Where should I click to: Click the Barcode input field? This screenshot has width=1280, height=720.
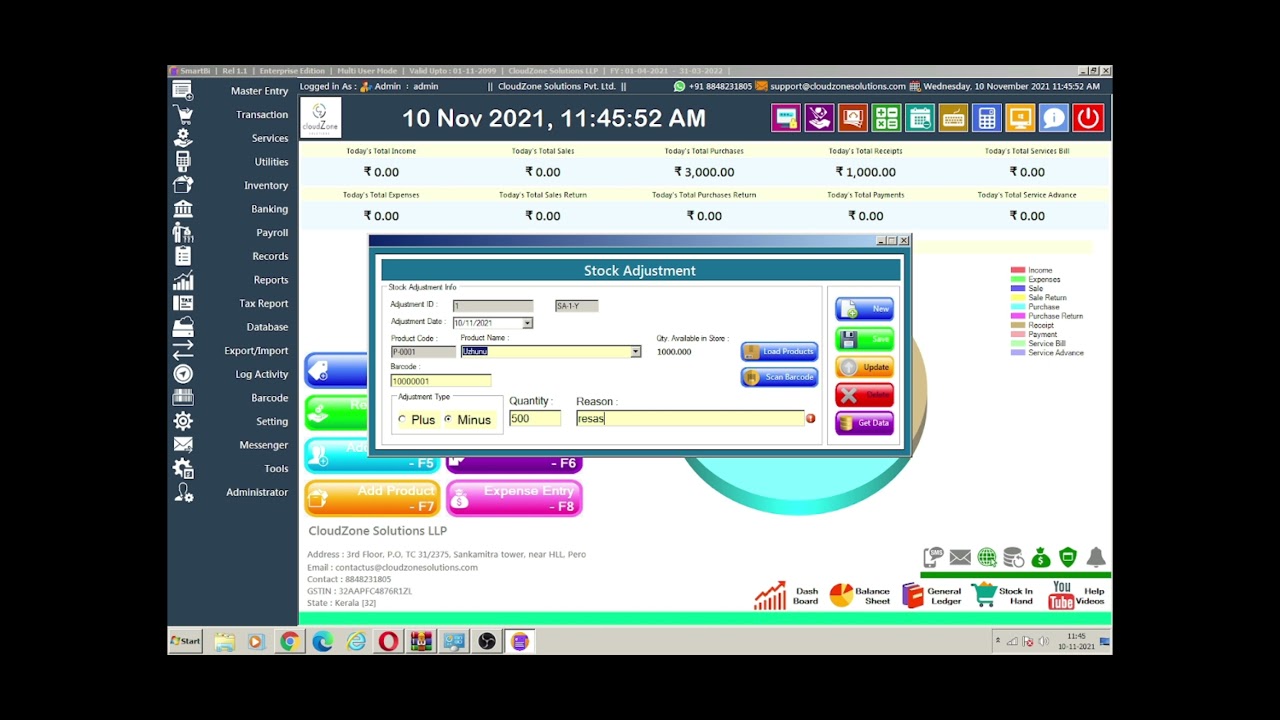click(440, 381)
